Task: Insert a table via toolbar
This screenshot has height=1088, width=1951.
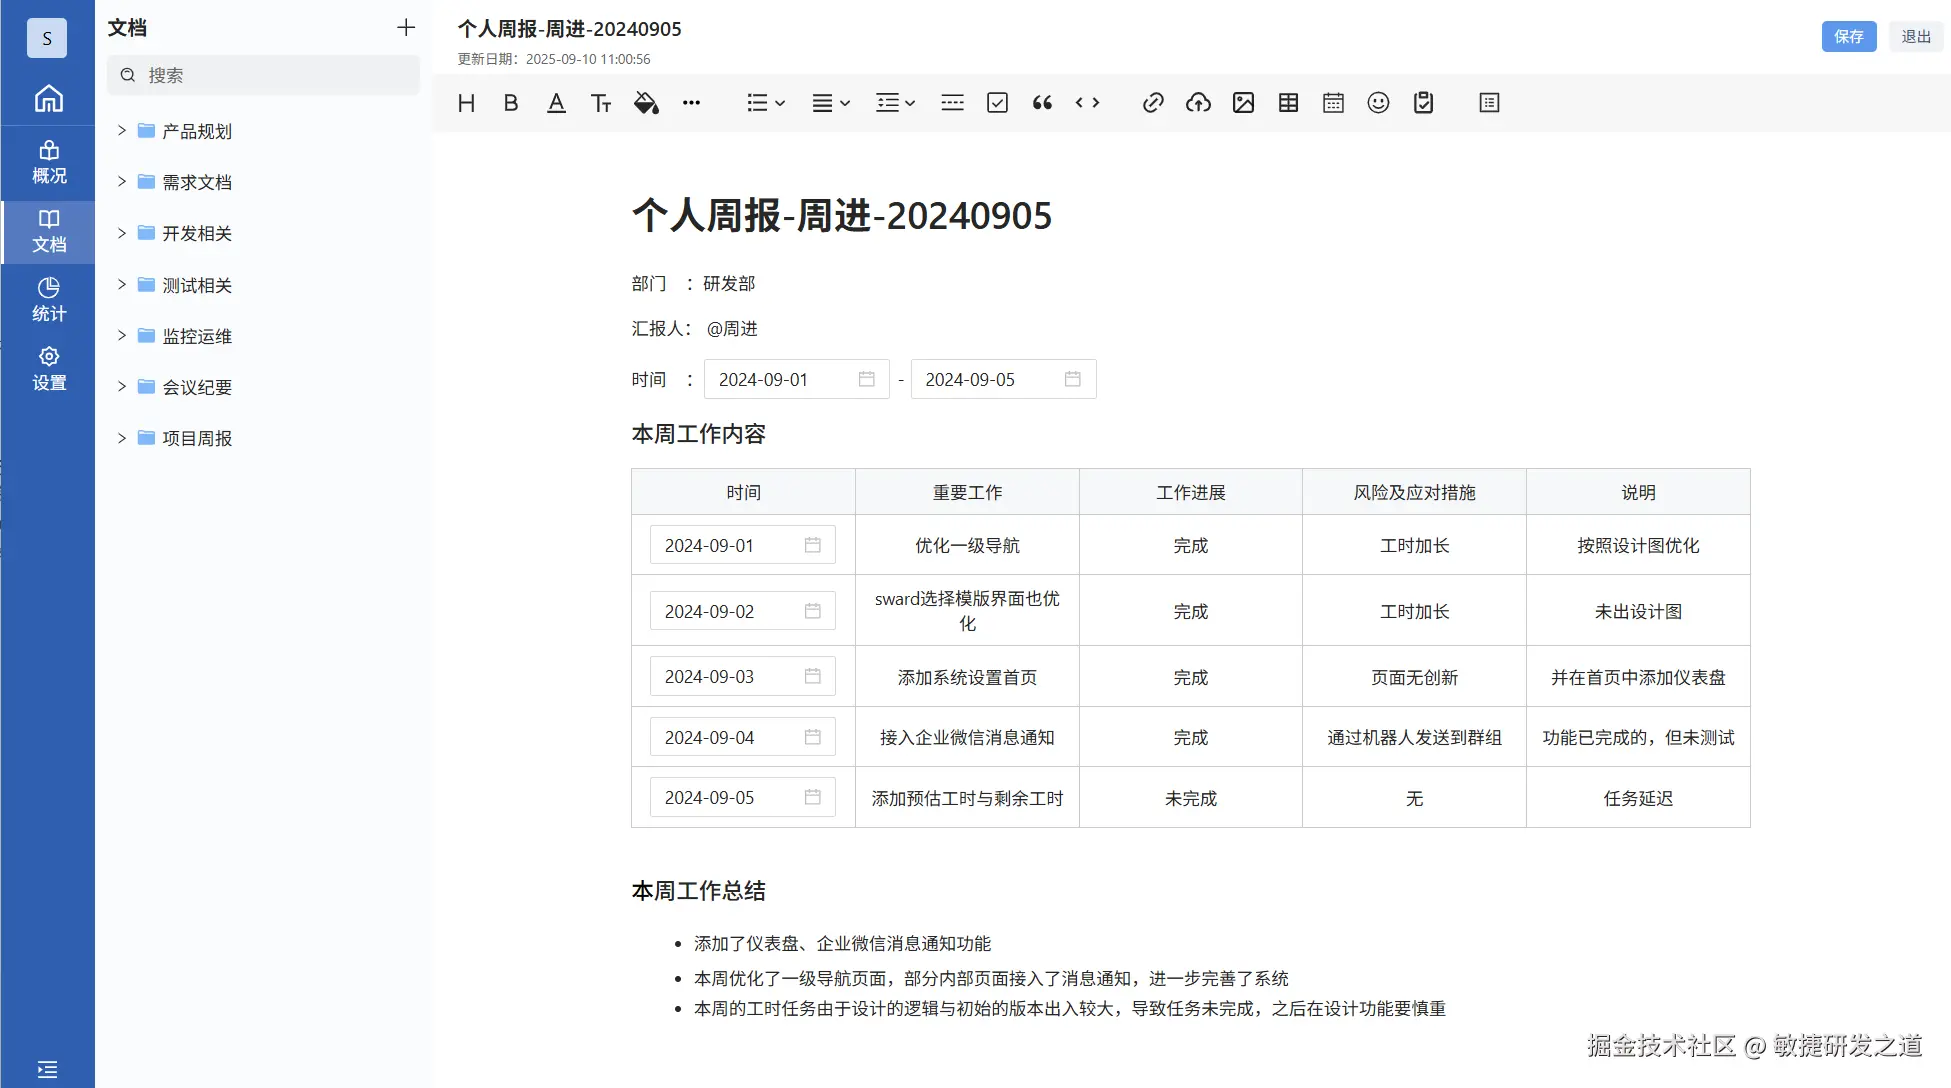Action: click(x=1288, y=103)
